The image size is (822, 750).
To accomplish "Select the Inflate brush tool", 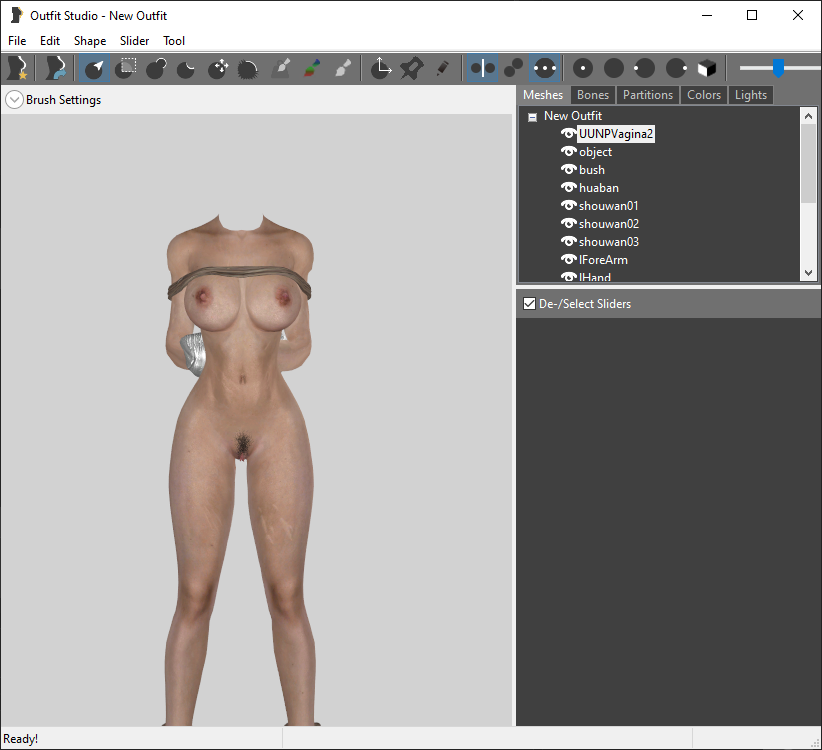I will coord(156,68).
